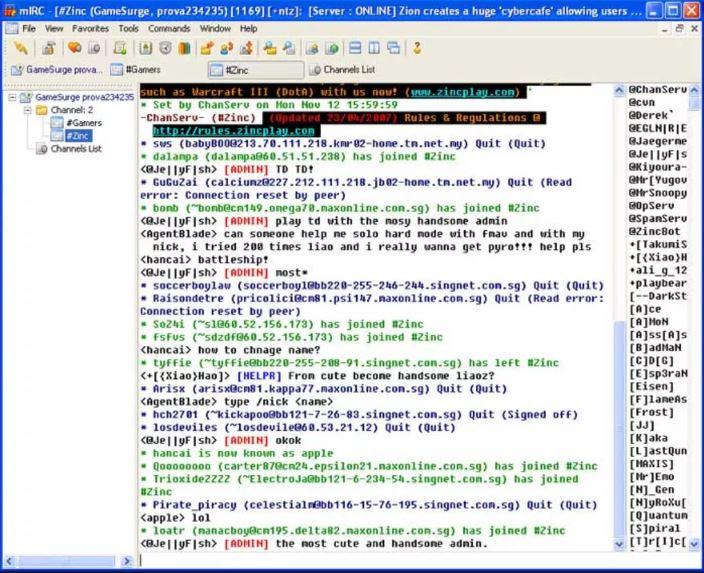Click the Timer clock icon
This screenshot has width=704, height=573.
165,48
